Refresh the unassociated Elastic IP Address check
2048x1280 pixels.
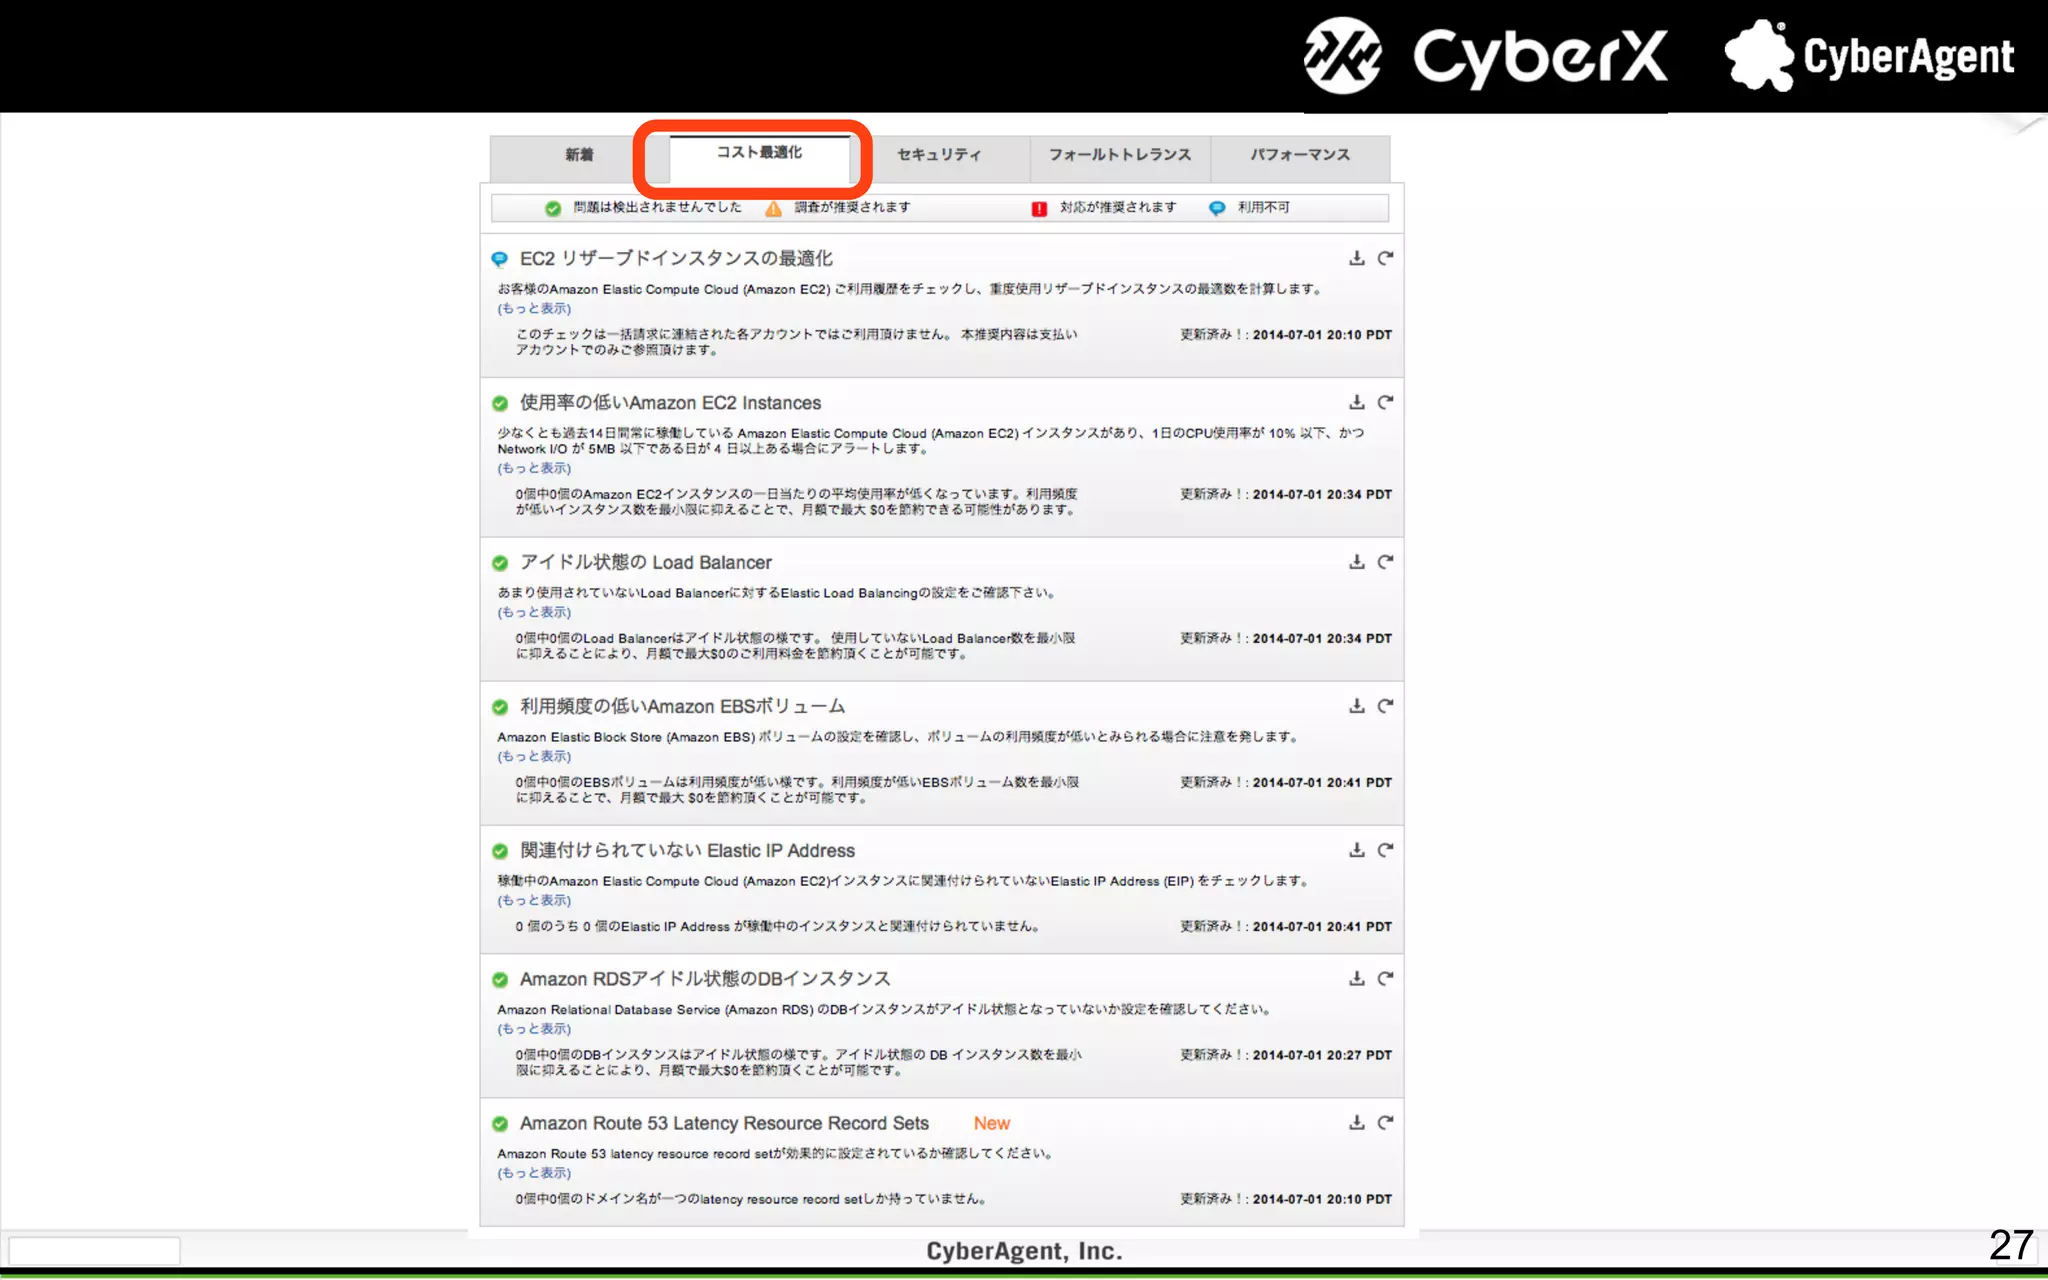[1385, 850]
